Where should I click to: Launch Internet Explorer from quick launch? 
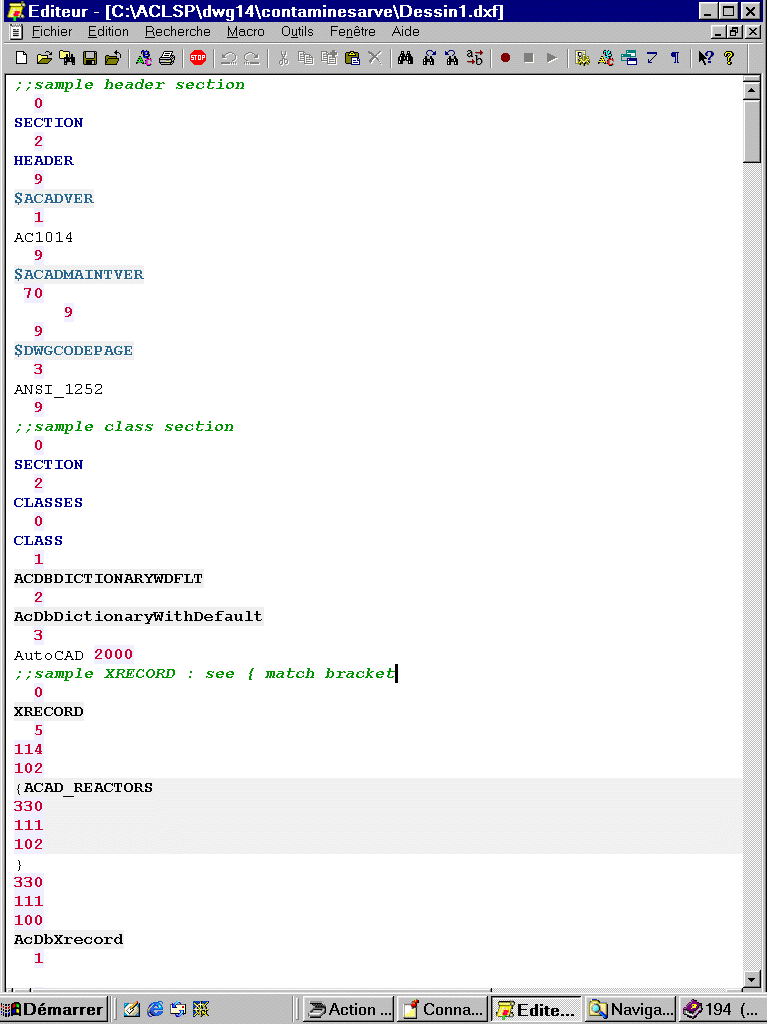[155, 1010]
